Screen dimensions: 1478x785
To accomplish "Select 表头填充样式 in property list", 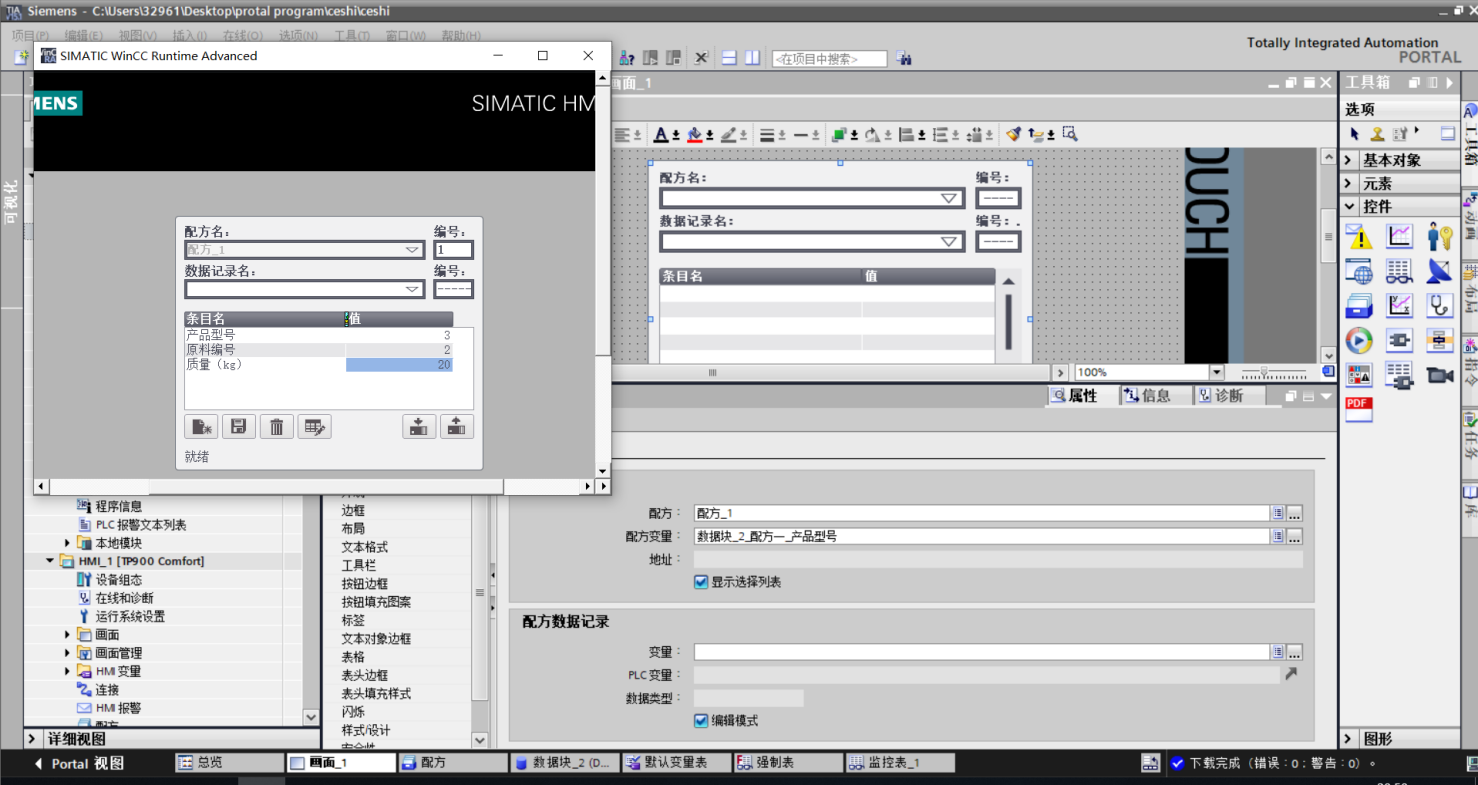I will click(x=376, y=693).
